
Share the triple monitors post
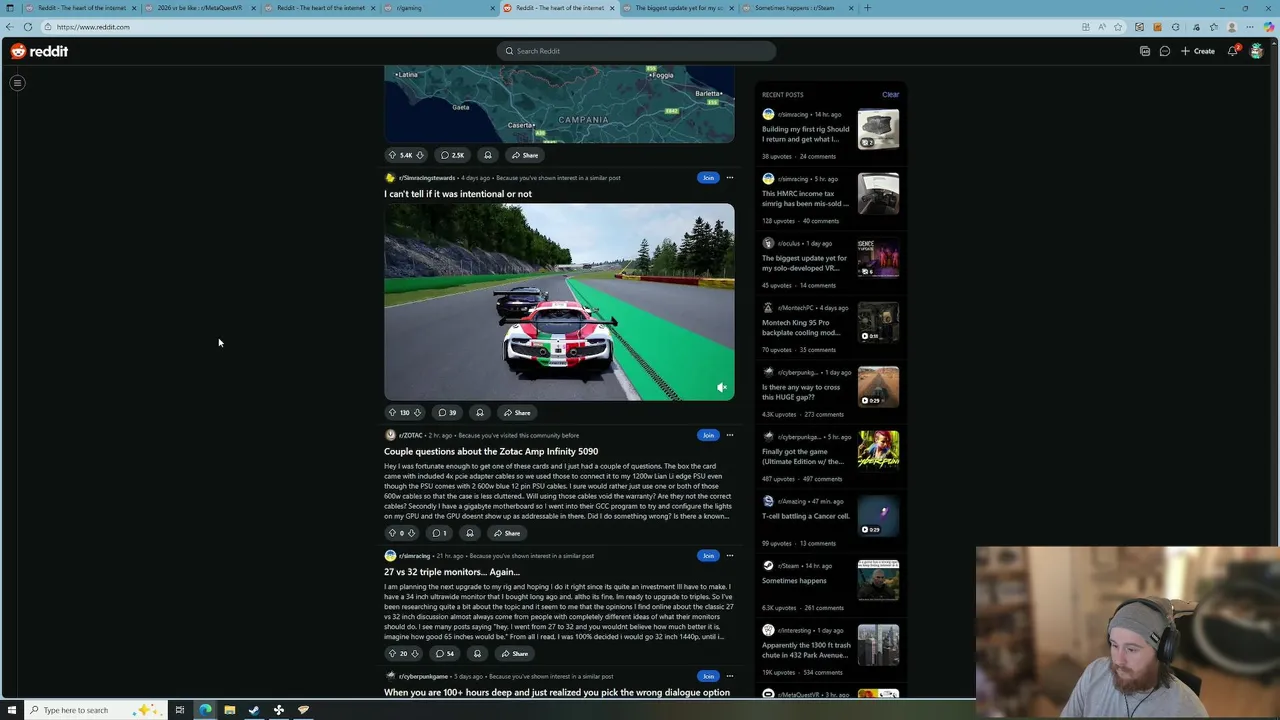[x=515, y=653]
